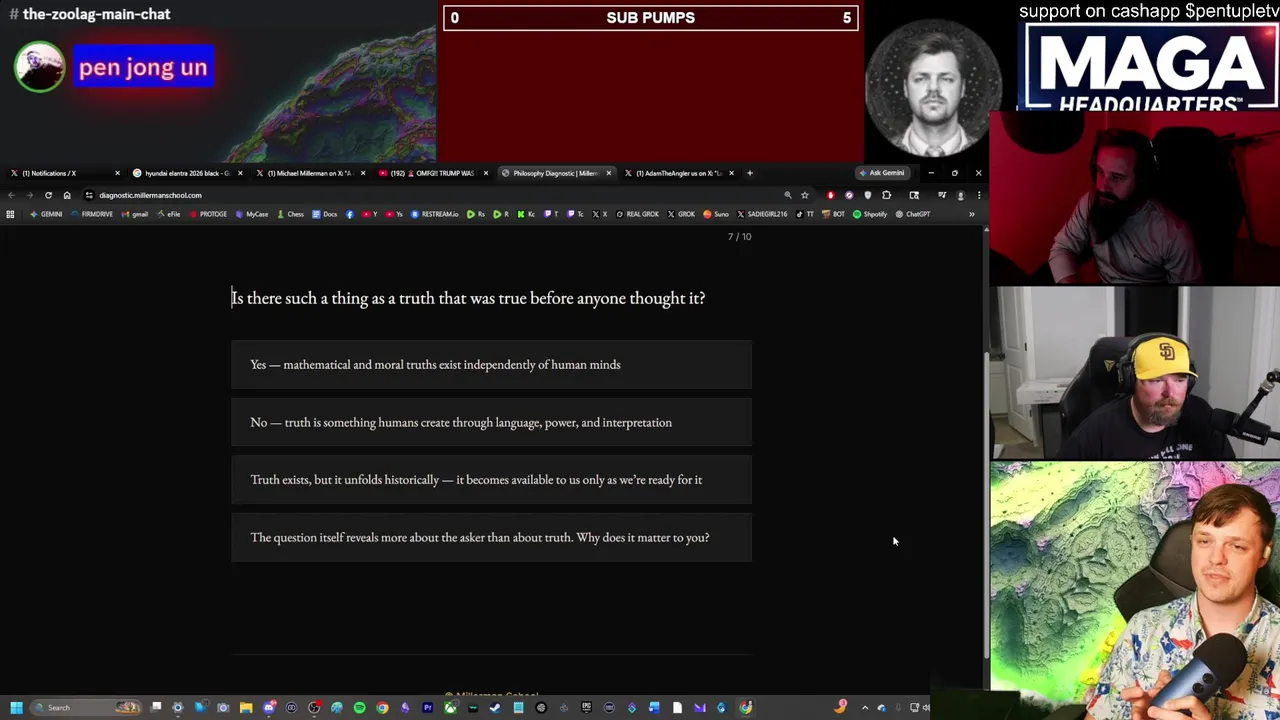Open the Chess bookmark

coord(291,214)
